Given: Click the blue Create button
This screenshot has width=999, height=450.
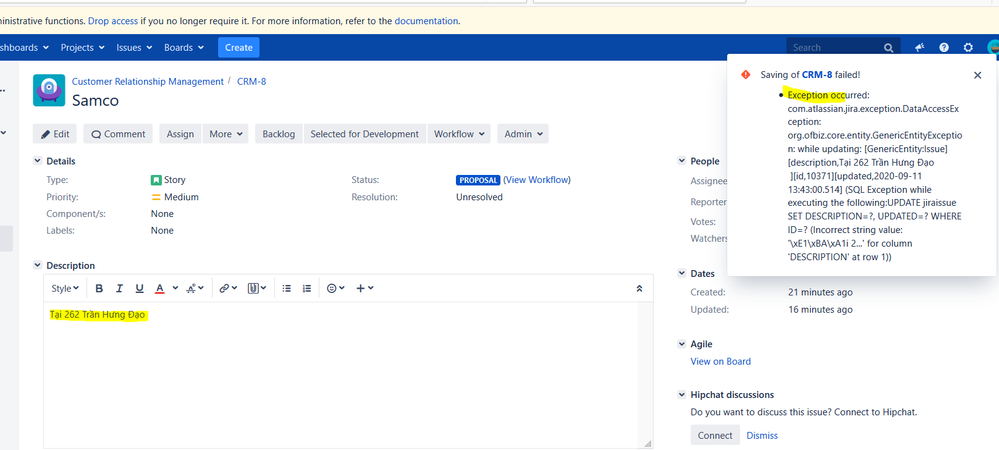Looking at the screenshot, I should tap(238, 47).
